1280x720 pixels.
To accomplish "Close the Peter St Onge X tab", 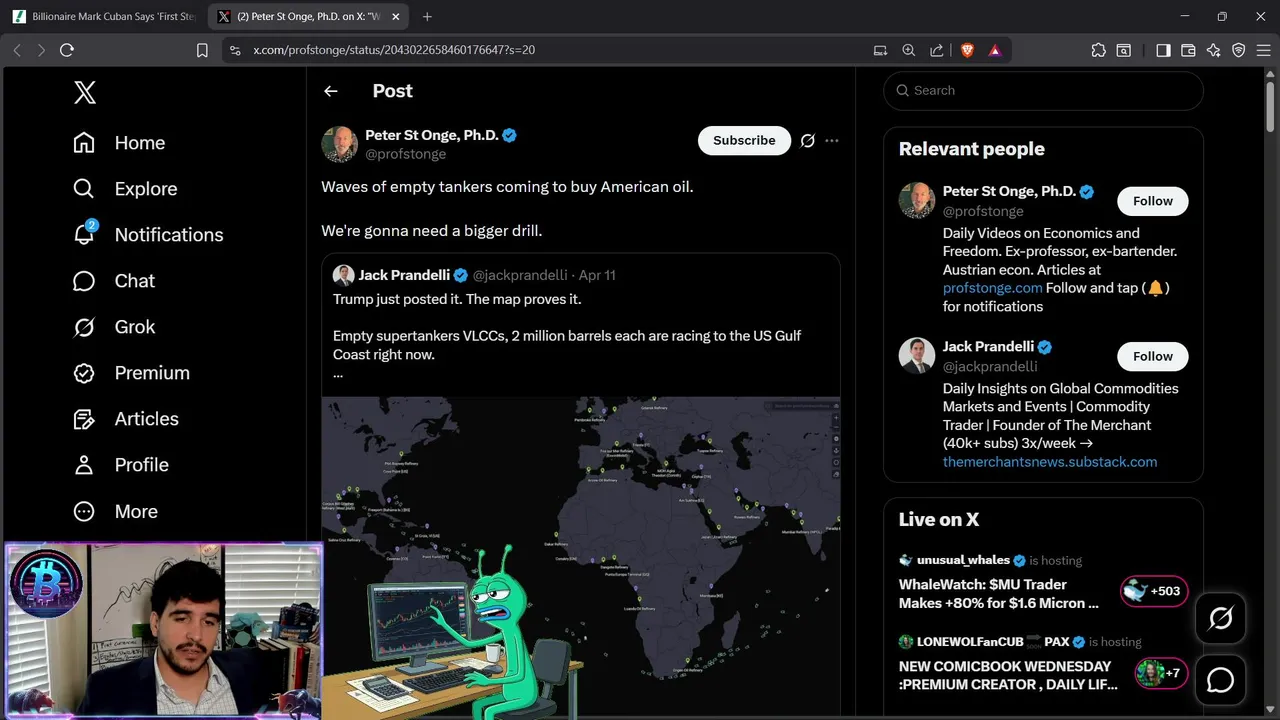I will click(x=396, y=17).
